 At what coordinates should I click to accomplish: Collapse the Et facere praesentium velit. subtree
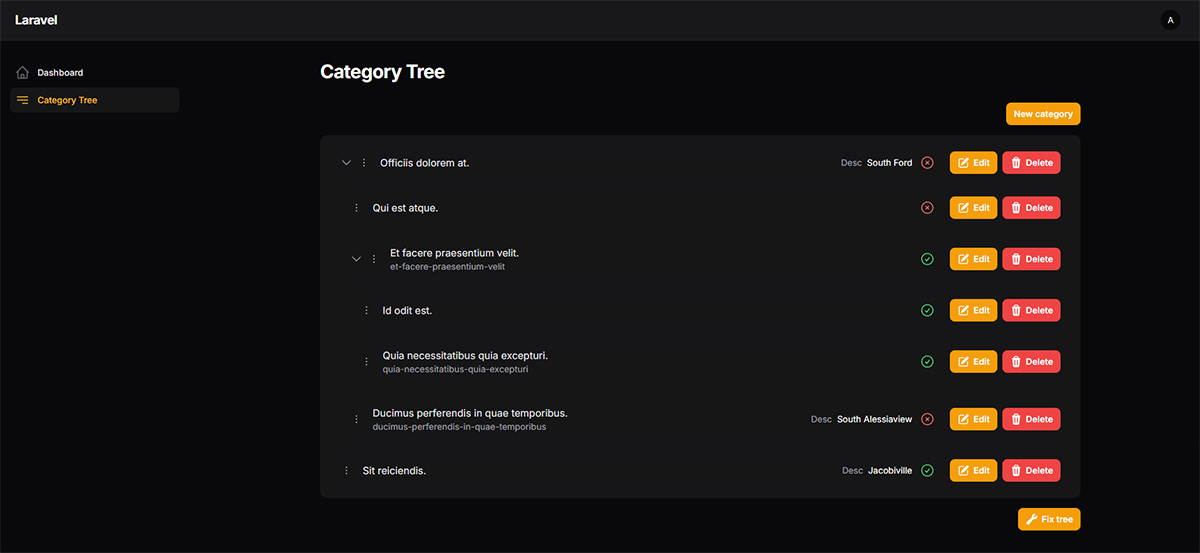click(x=356, y=259)
